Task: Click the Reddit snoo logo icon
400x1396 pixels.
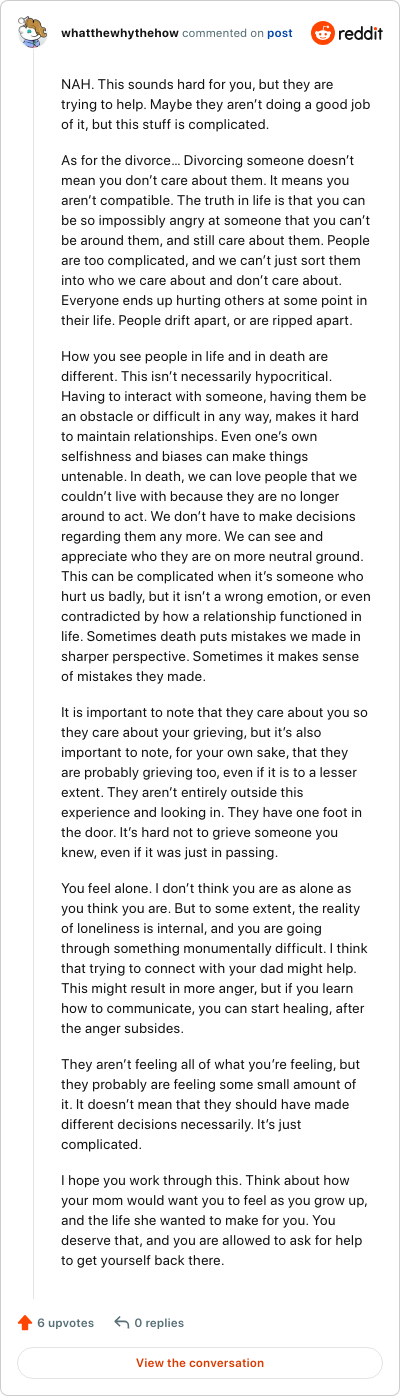Action: point(323,33)
